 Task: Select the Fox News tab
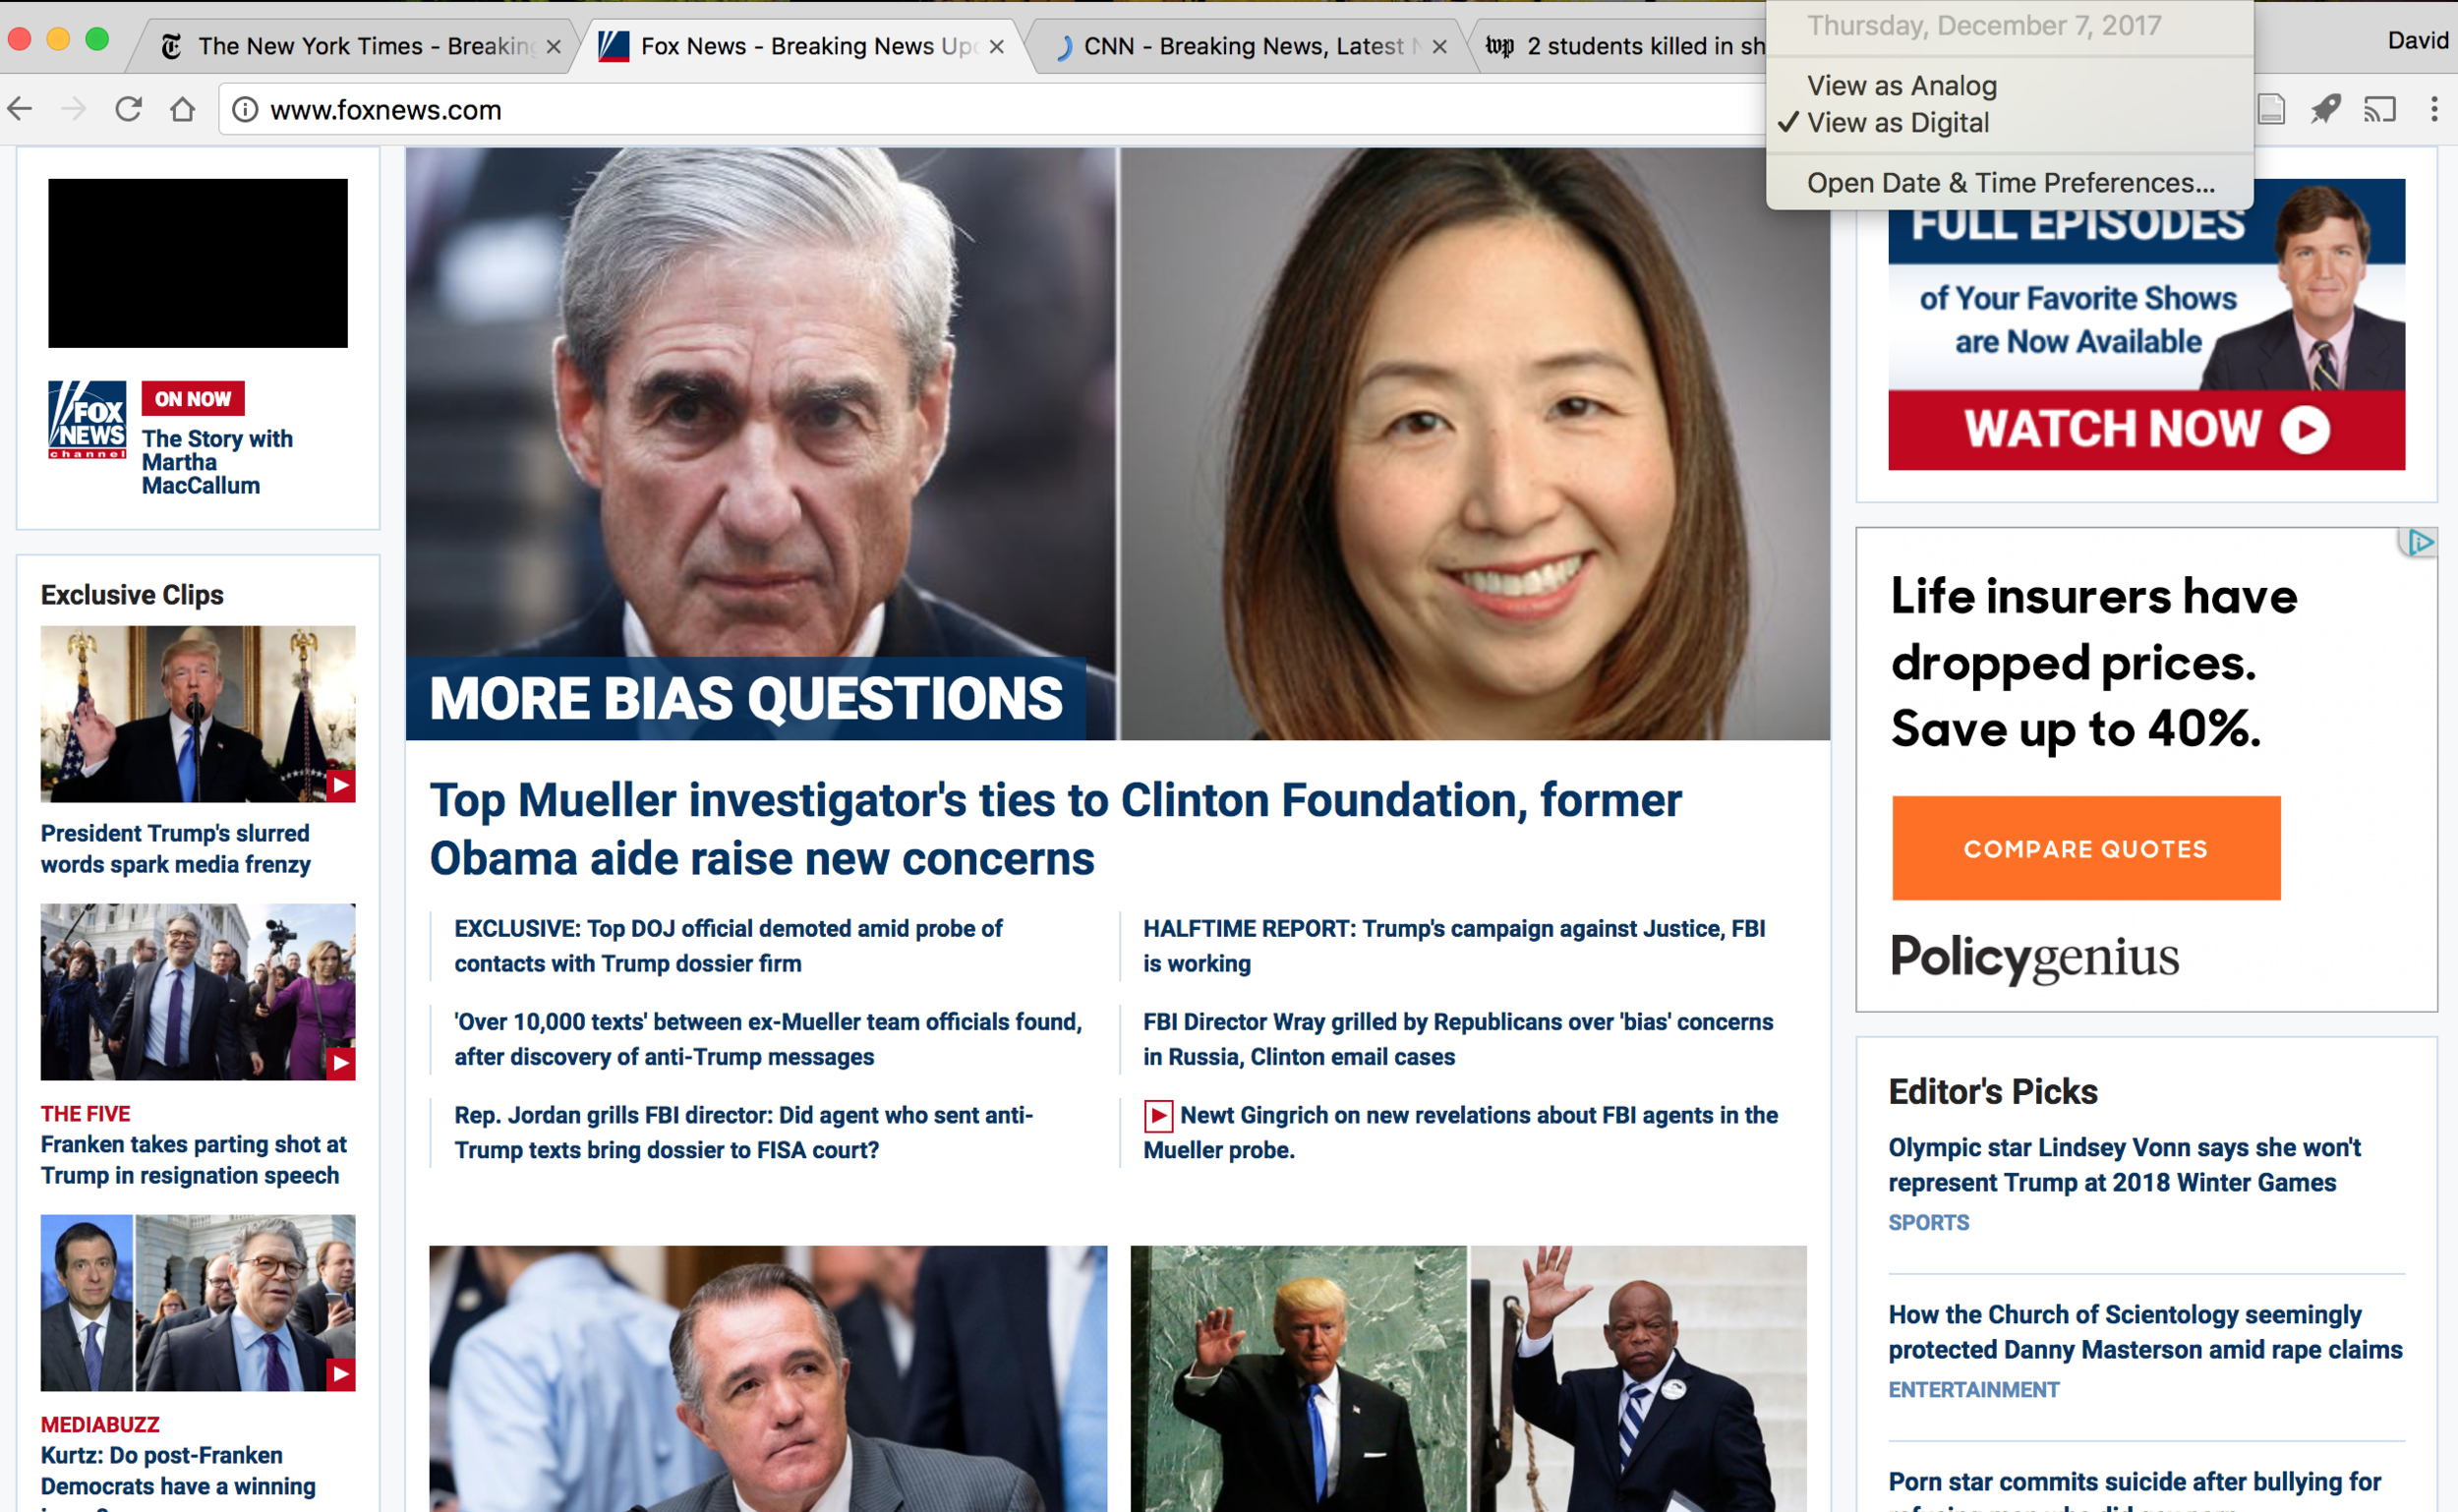coord(805,47)
